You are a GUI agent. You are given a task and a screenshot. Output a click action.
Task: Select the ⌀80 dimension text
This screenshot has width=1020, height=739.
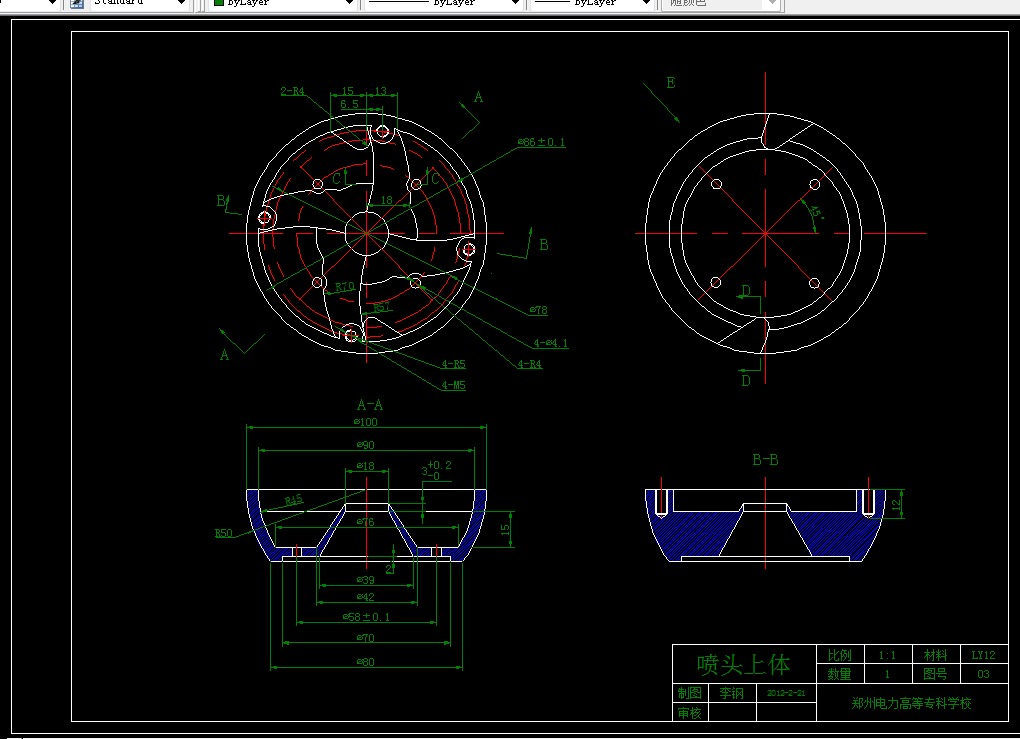[x=366, y=662]
